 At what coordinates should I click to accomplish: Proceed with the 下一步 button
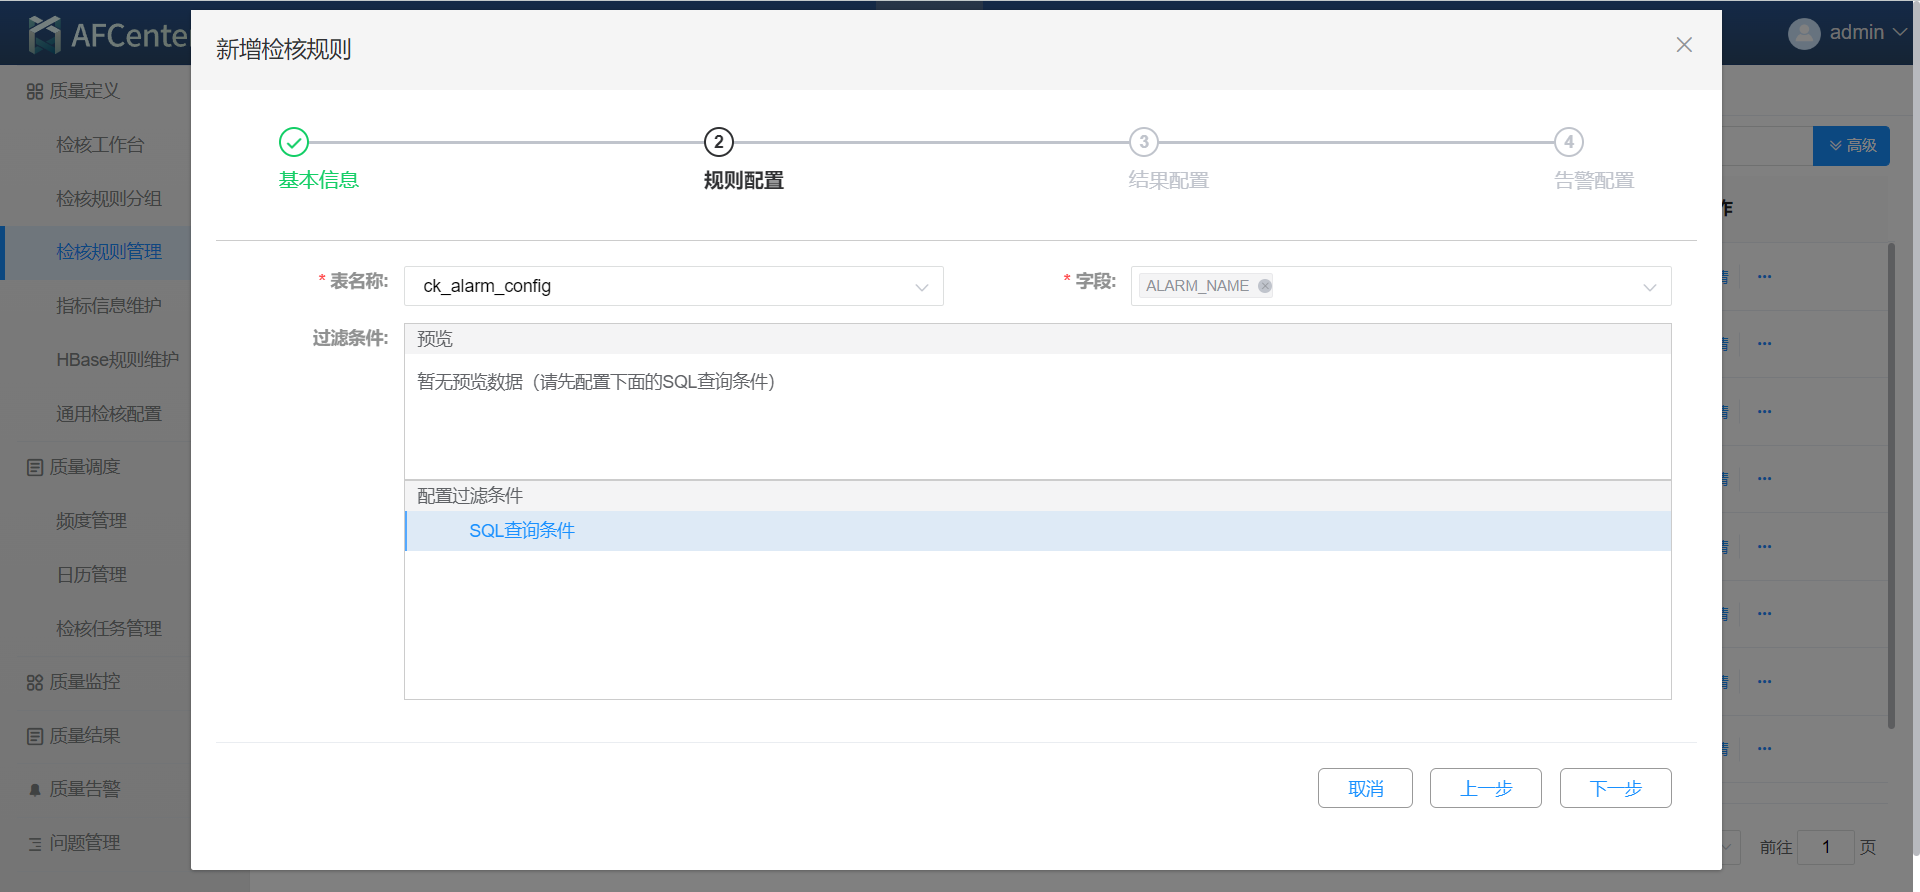[x=1615, y=788]
